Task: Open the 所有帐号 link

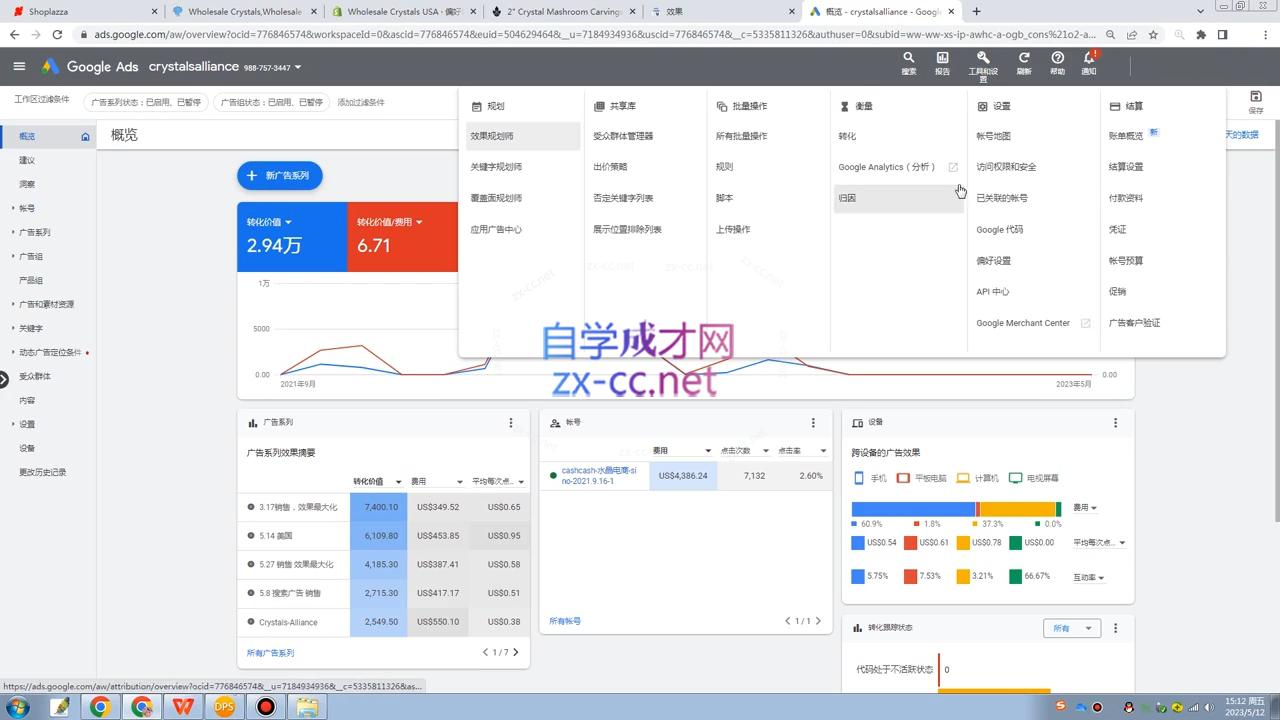Action: tap(565, 621)
